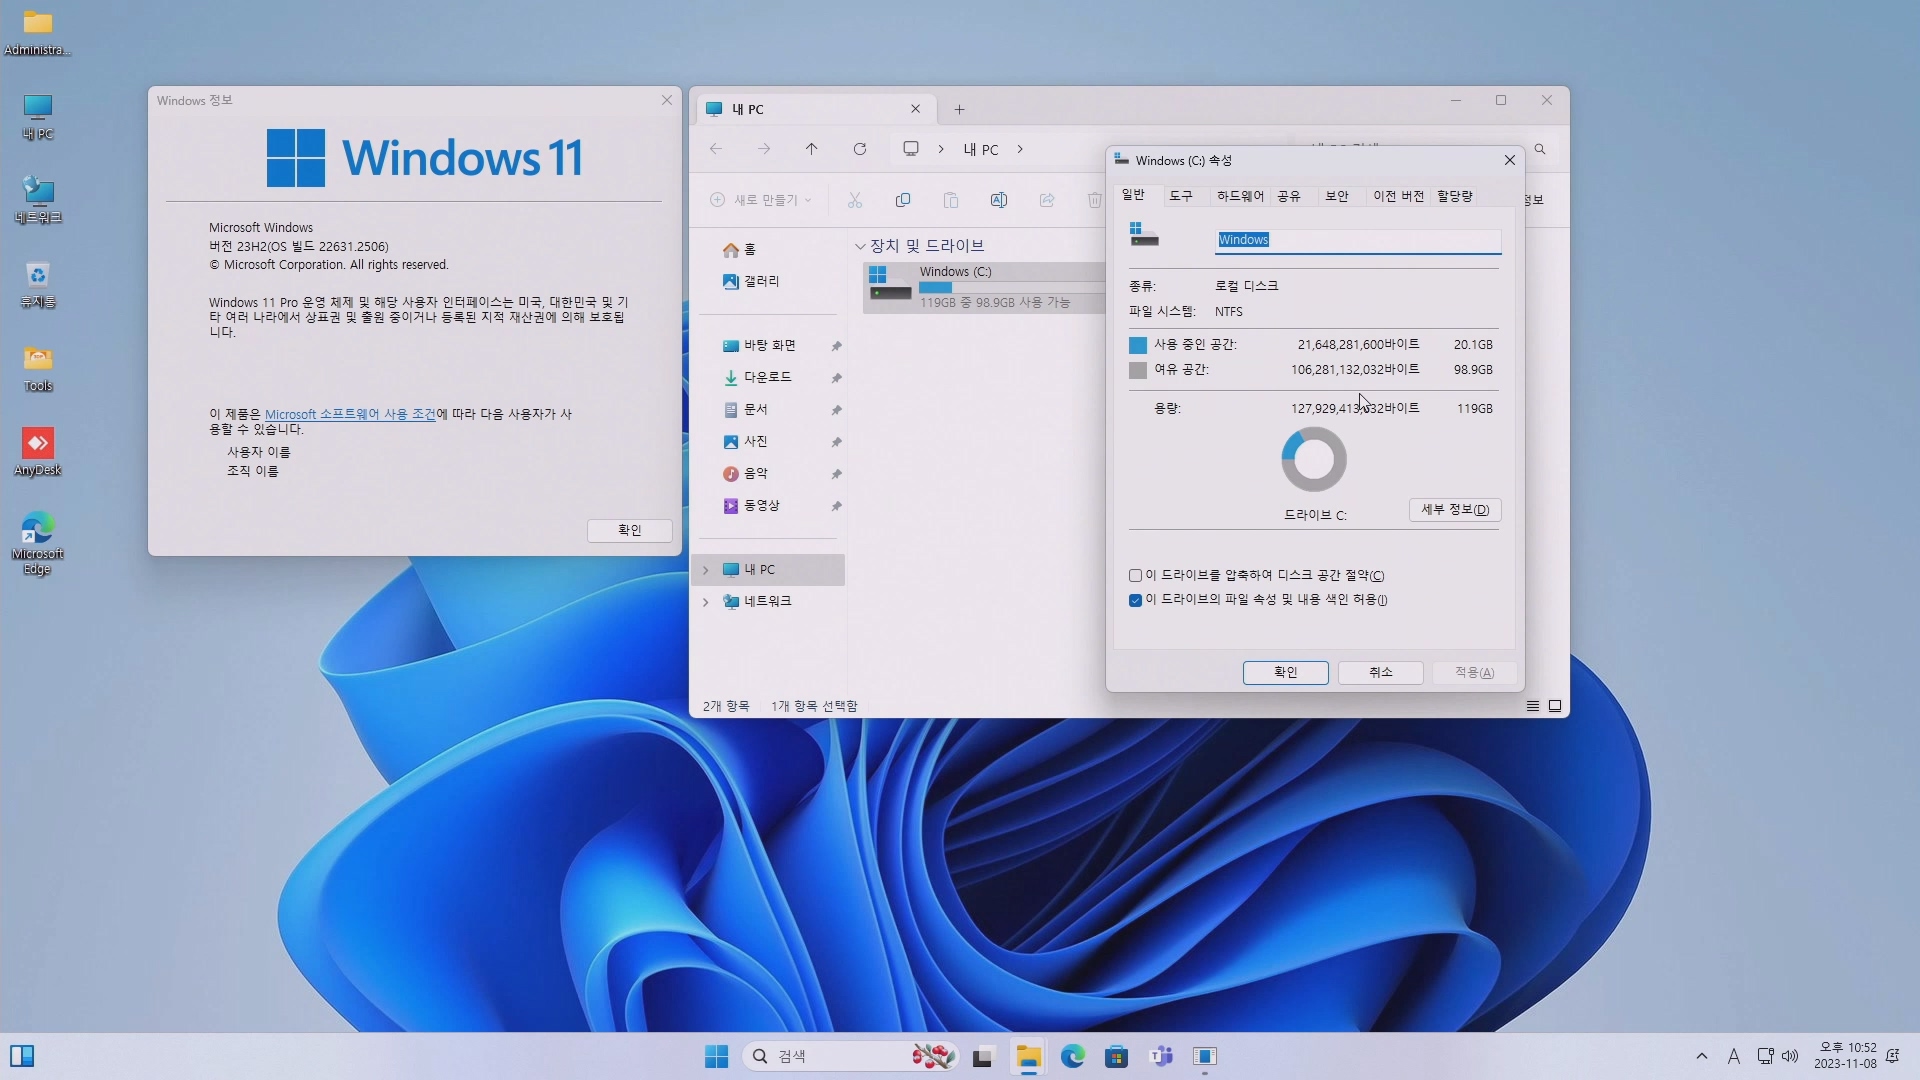
Task: Click 세부 정보 button in properties
Action: [x=1455, y=510]
